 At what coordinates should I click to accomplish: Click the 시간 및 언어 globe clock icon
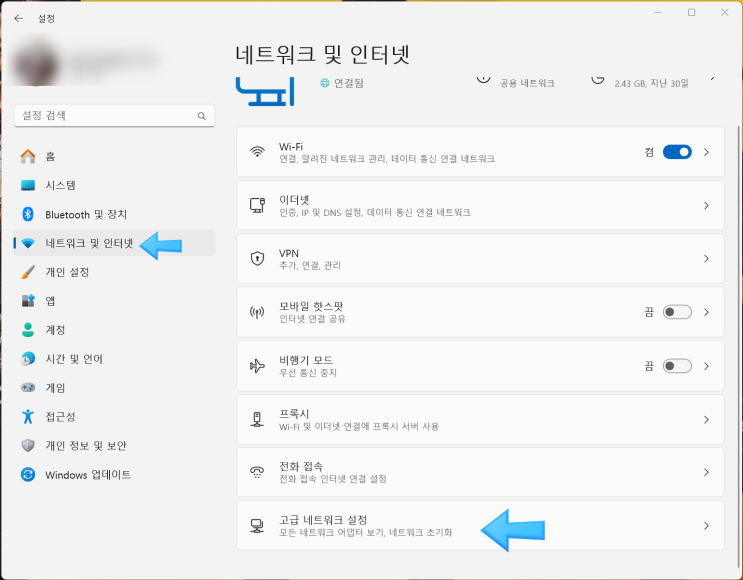point(28,359)
